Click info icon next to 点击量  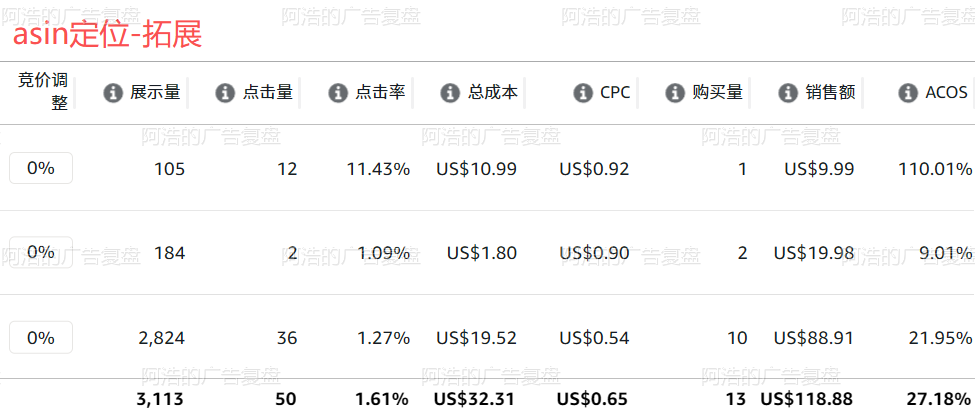coord(225,93)
